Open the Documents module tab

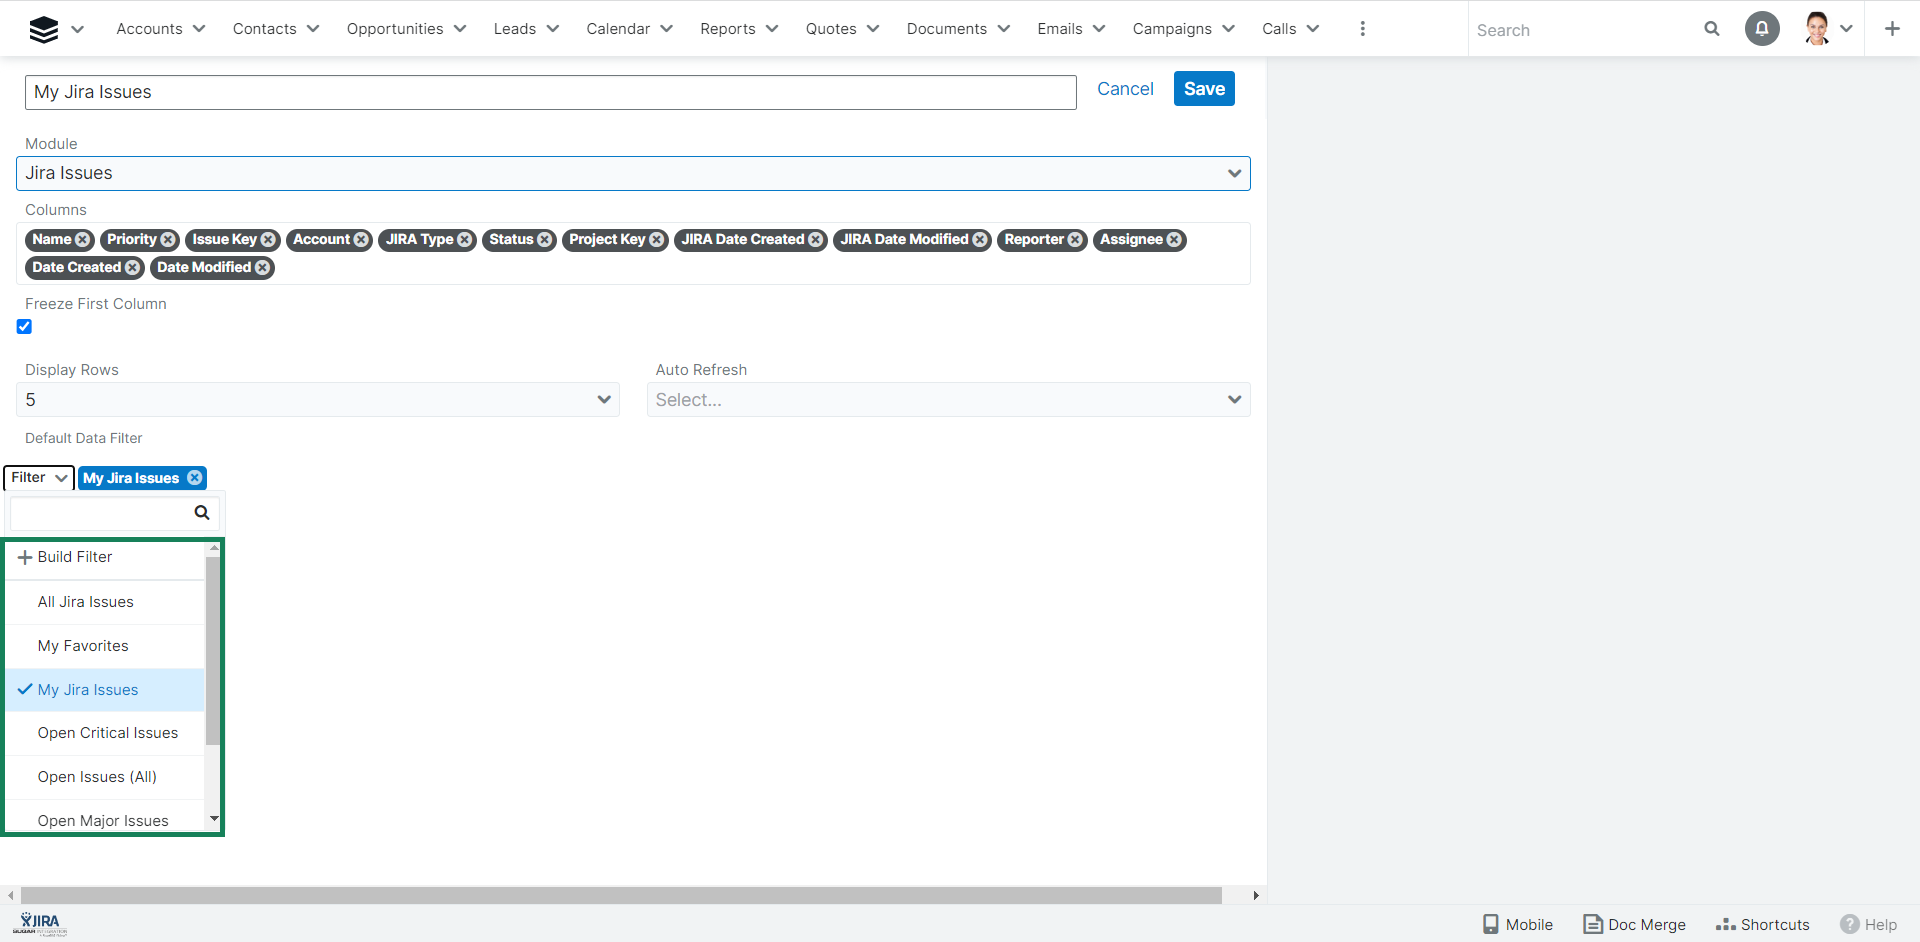point(946,29)
